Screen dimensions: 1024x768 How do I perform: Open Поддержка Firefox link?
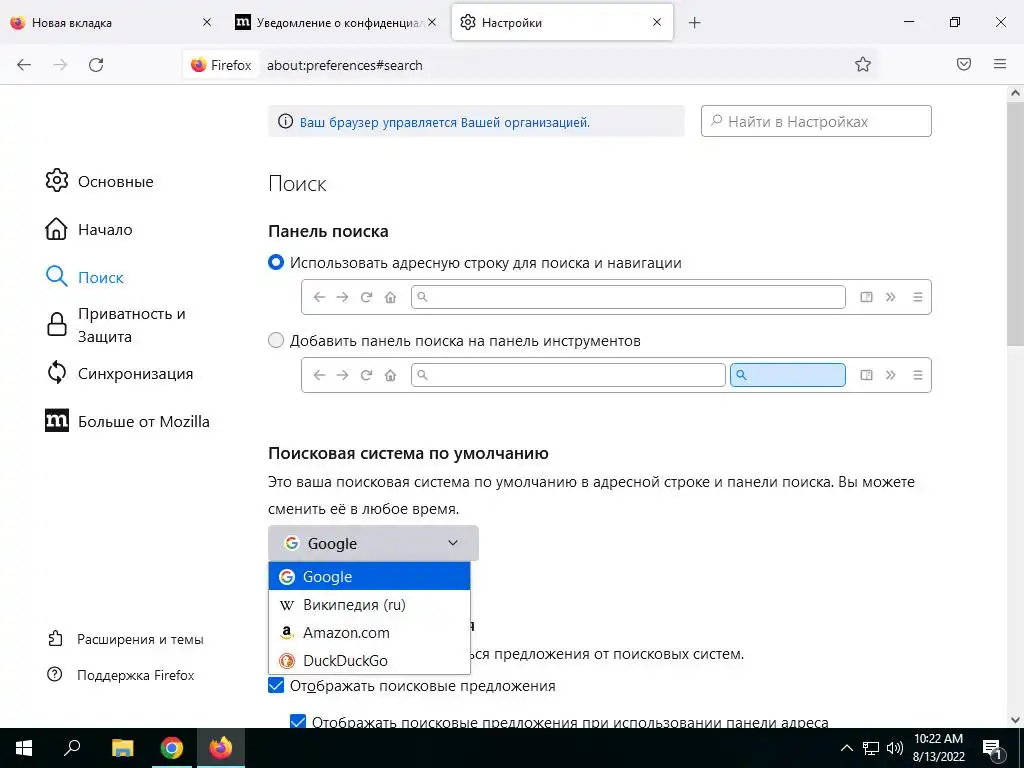click(121, 675)
